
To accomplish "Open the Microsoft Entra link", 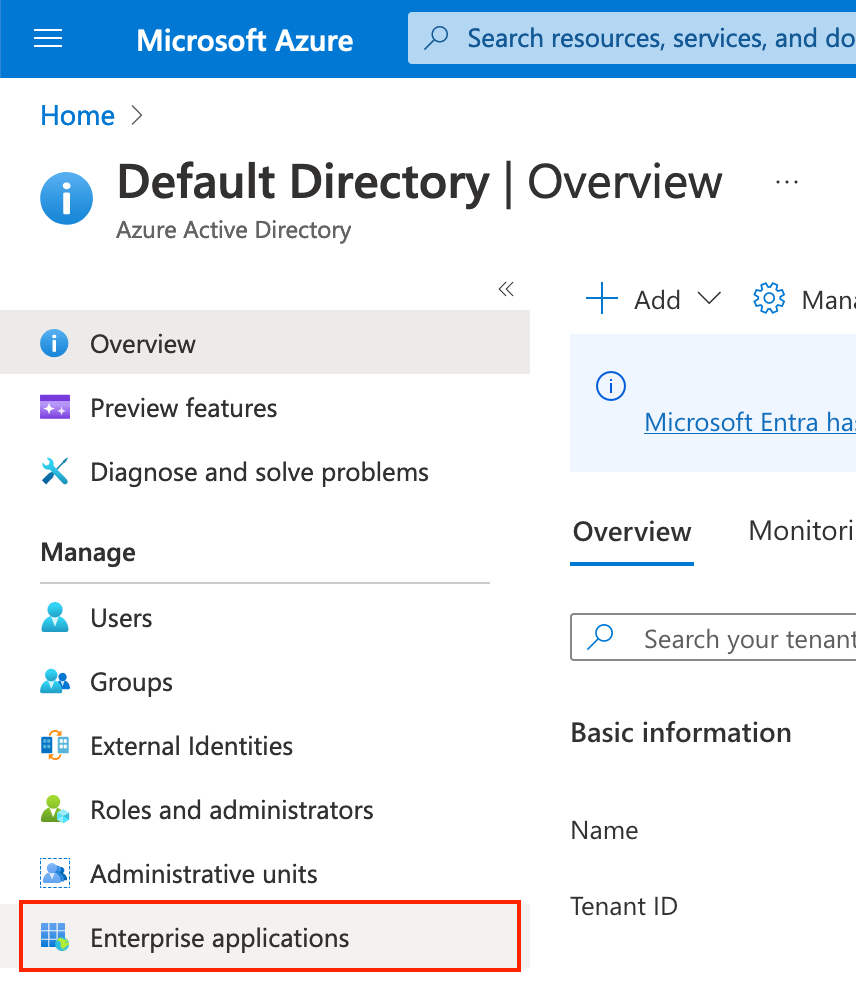I will [x=750, y=422].
